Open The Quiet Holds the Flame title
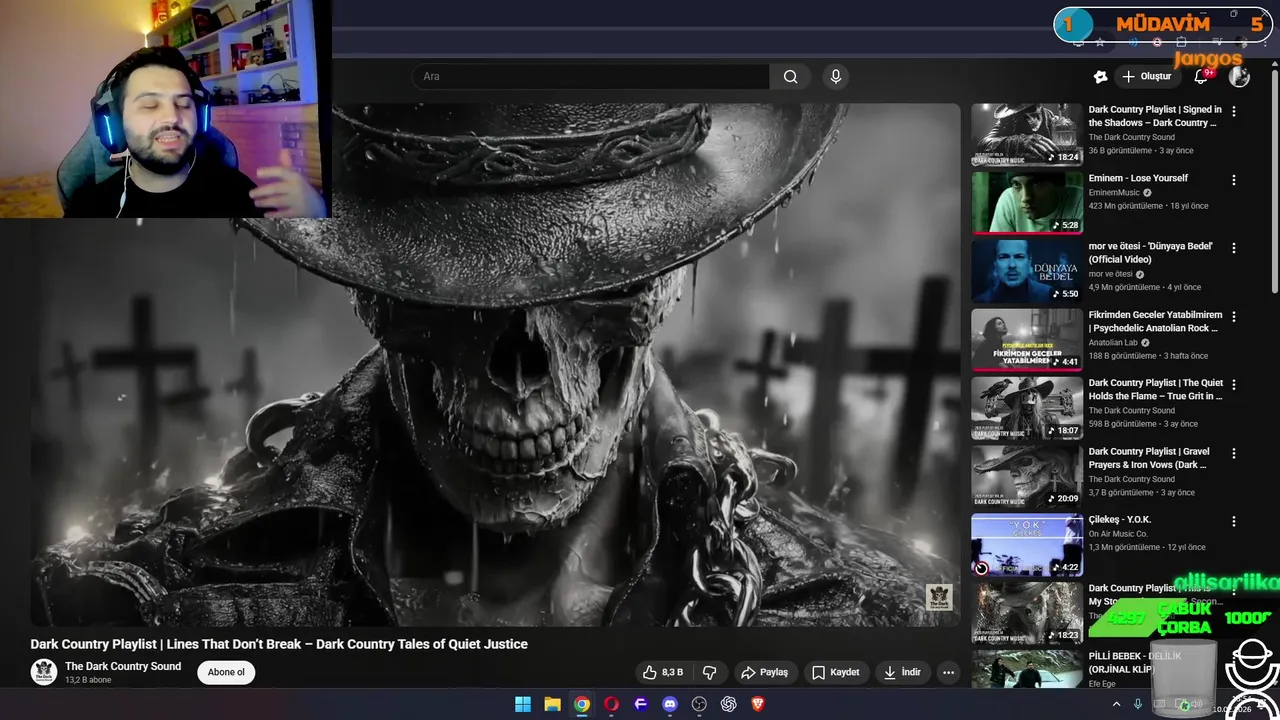The width and height of the screenshot is (1280, 720). (1155, 389)
